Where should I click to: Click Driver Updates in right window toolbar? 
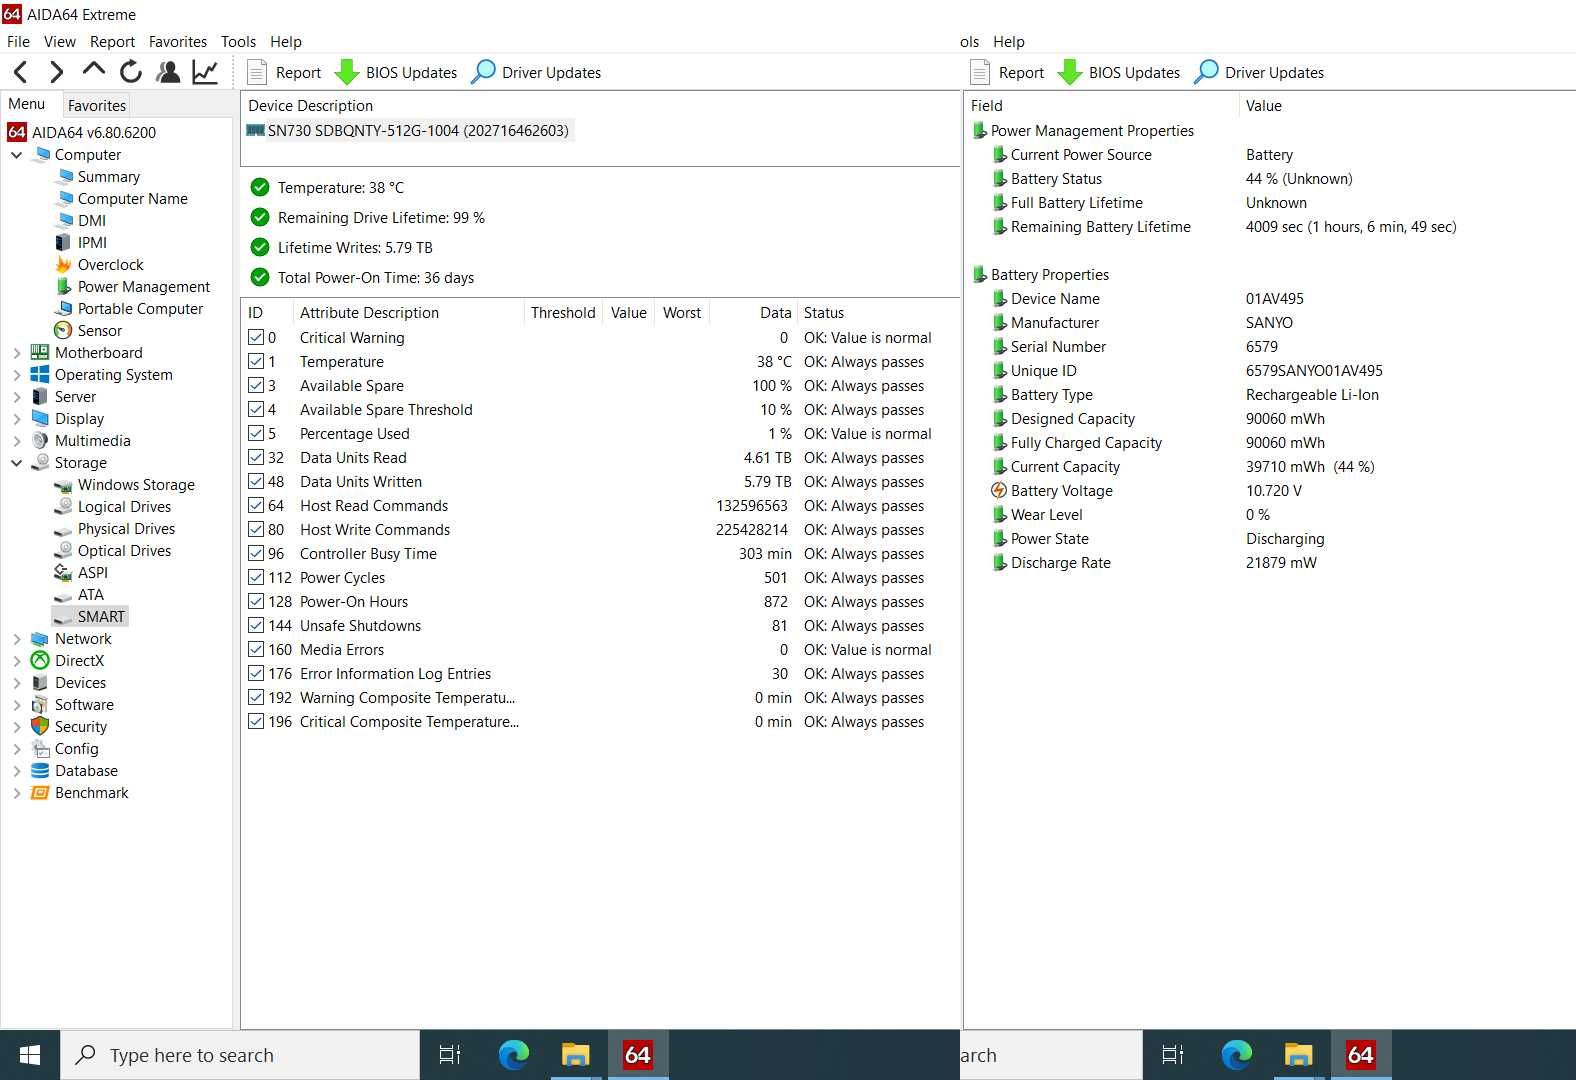point(1259,72)
